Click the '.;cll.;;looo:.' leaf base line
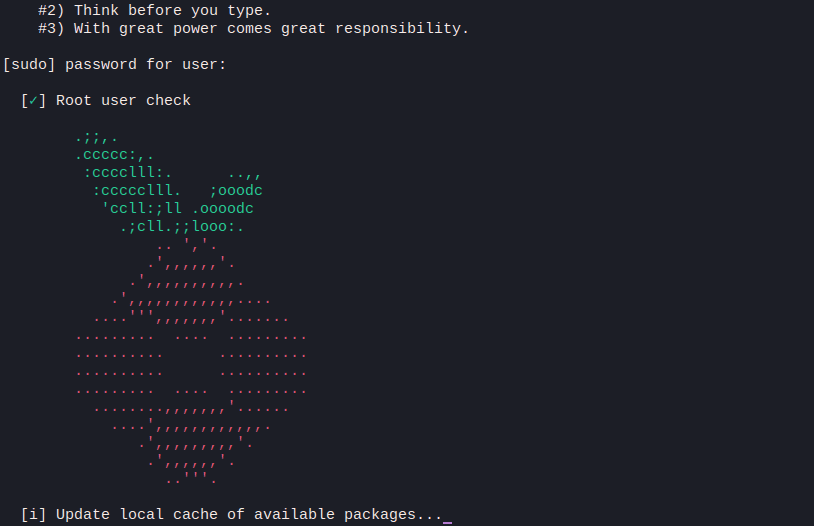Screen dimensions: 814x526 pos(182,227)
